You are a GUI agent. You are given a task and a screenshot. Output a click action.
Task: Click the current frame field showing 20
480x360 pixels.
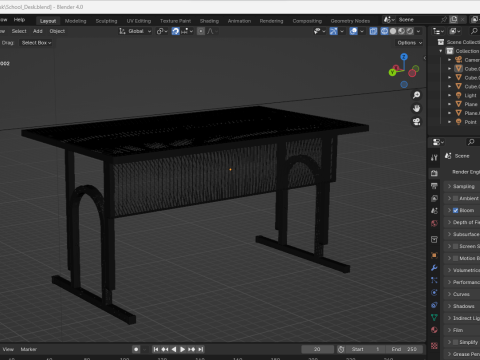click(x=317, y=349)
